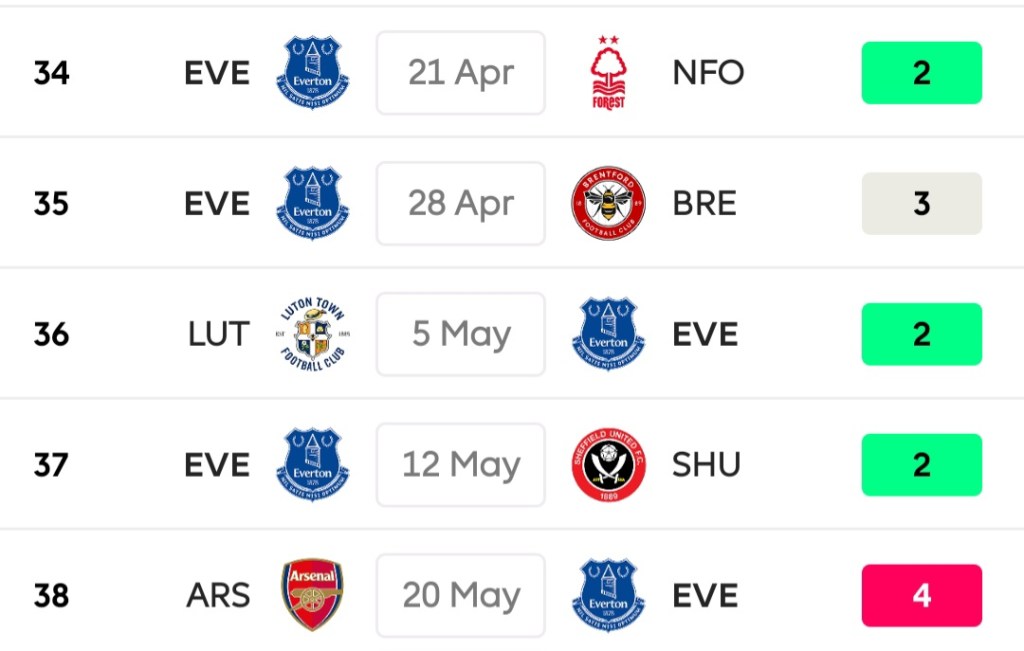Select the 5 May date box
Screen dimensions: 1024x651
click(461, 335)
